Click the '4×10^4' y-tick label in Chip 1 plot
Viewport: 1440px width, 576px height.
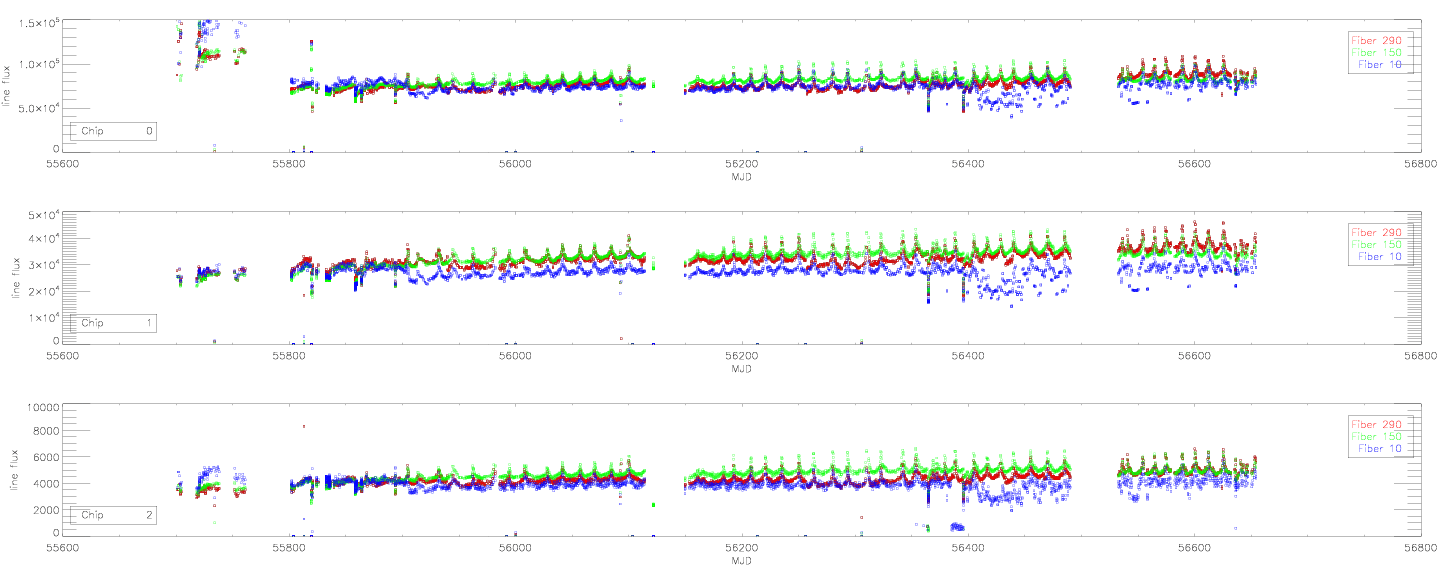point(42,240)
